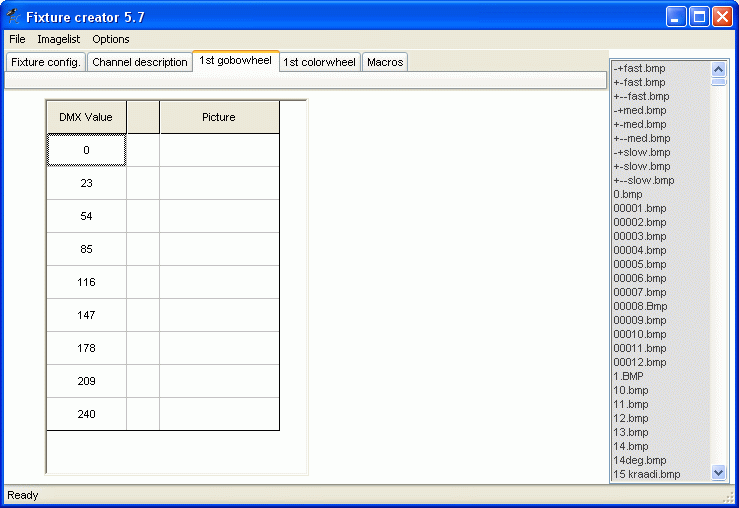Viewport: 739px width, 508px height.
Task: Open the Macros tab
Action: (x=385, y=62)
